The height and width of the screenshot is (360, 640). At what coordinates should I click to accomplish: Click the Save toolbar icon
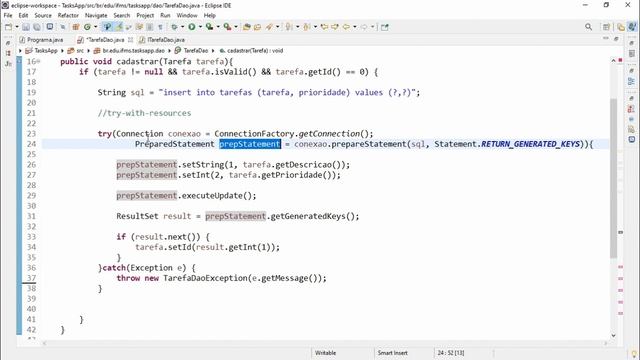(x=26, y=27)
